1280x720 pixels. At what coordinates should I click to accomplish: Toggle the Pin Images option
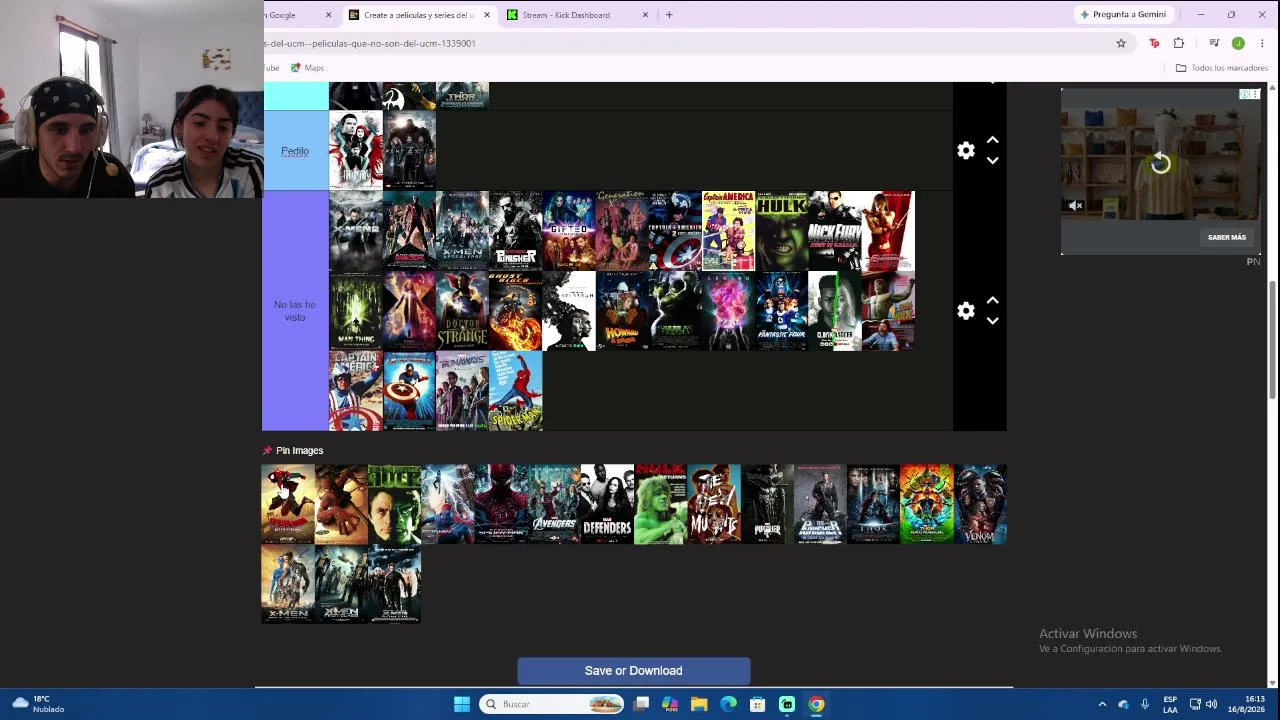293,451
